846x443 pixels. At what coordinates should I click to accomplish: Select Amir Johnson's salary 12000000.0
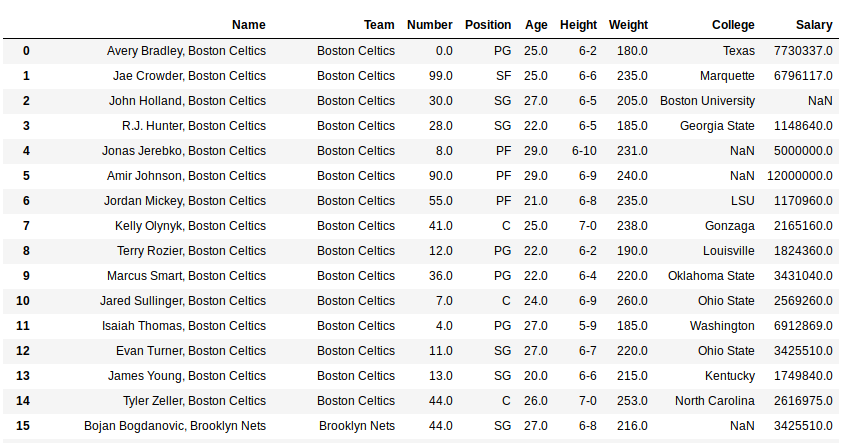click(x=800, y=176)
